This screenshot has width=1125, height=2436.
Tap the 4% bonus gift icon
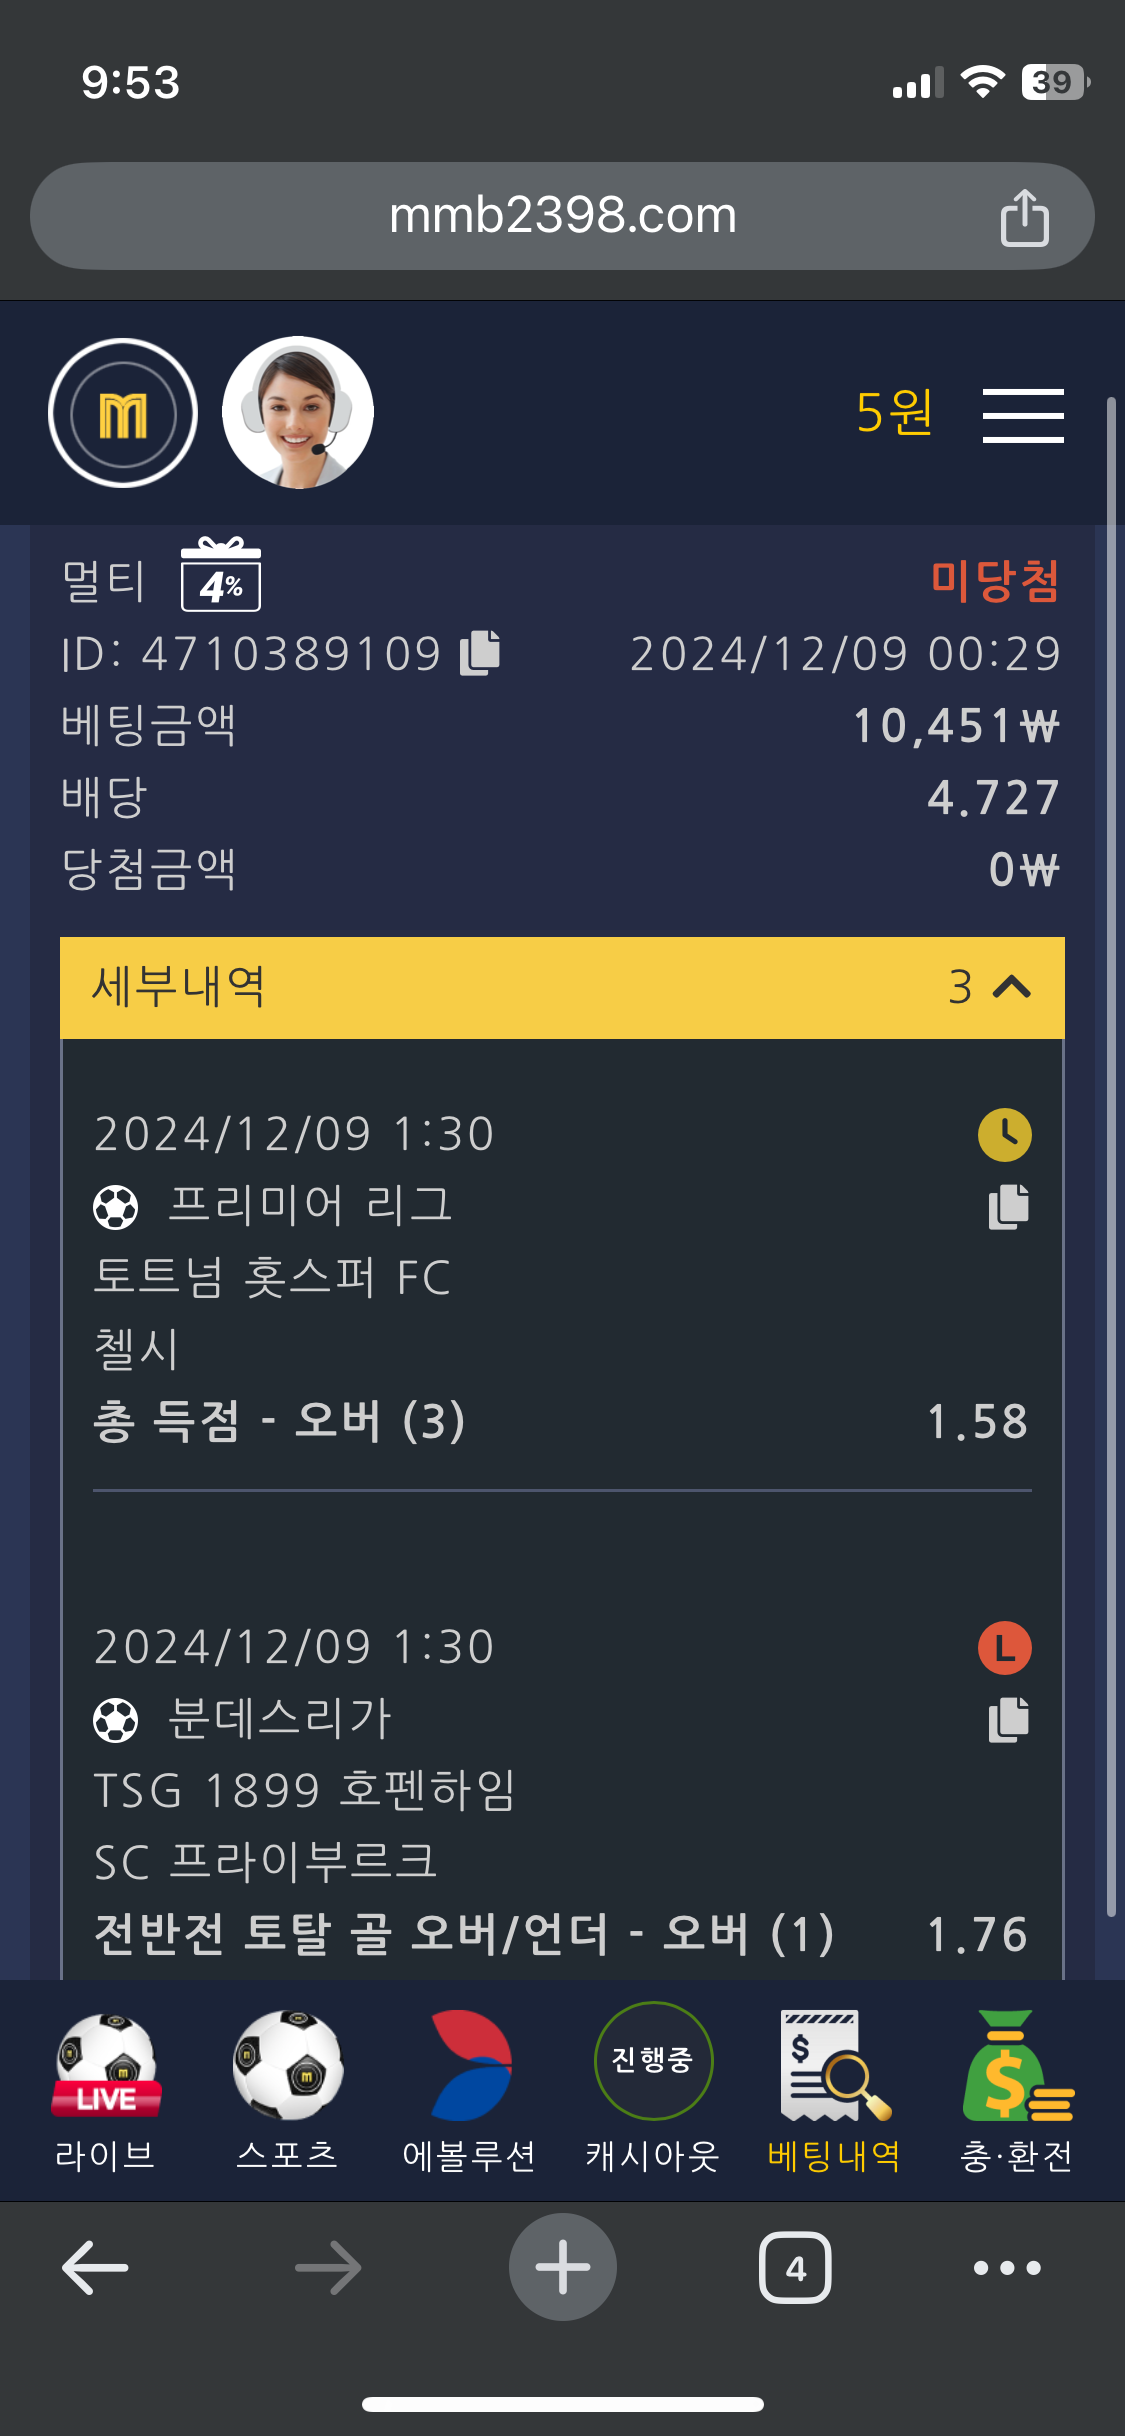(221, 576)
